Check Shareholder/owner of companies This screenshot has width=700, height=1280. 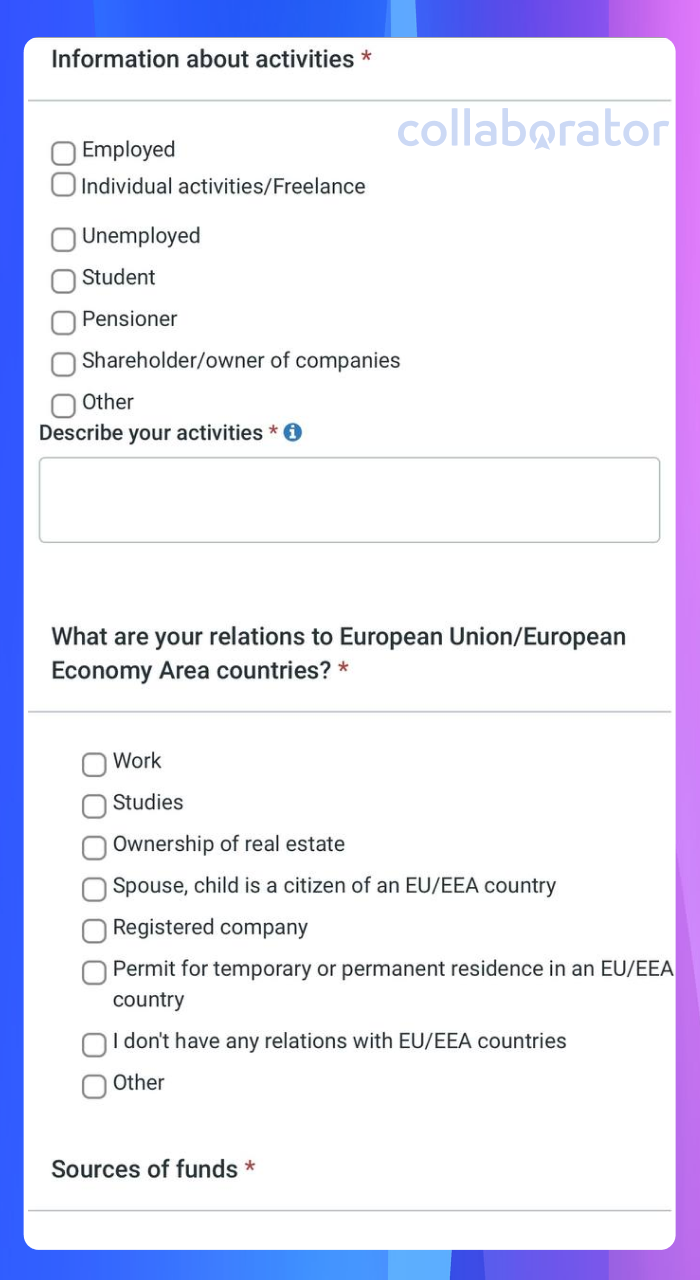pyautogui.click(x=63, y=364)
